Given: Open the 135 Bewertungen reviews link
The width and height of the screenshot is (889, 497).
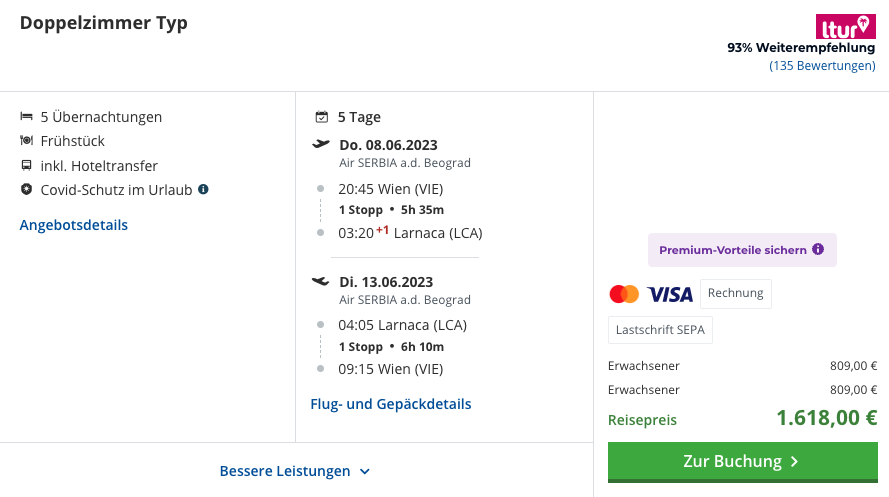Looking at the screenshot, I should 822,66.
